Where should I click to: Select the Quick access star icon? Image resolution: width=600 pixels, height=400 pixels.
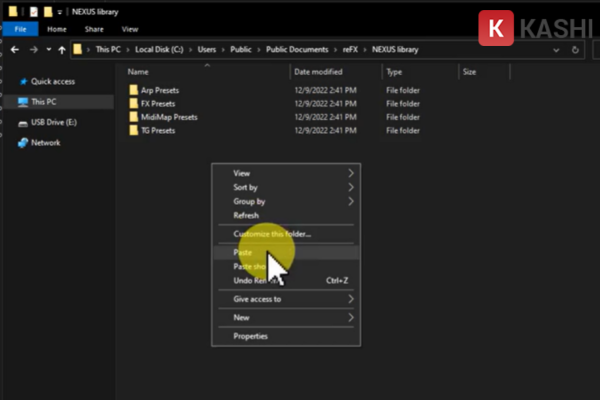[x=22, y=83]
